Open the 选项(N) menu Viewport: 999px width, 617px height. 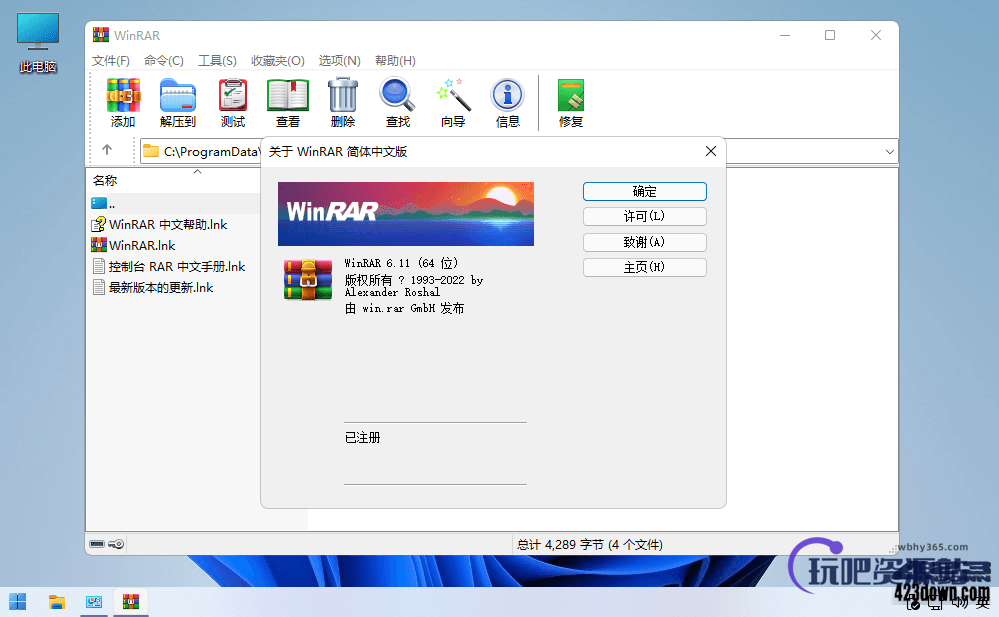tap(340, 61)
